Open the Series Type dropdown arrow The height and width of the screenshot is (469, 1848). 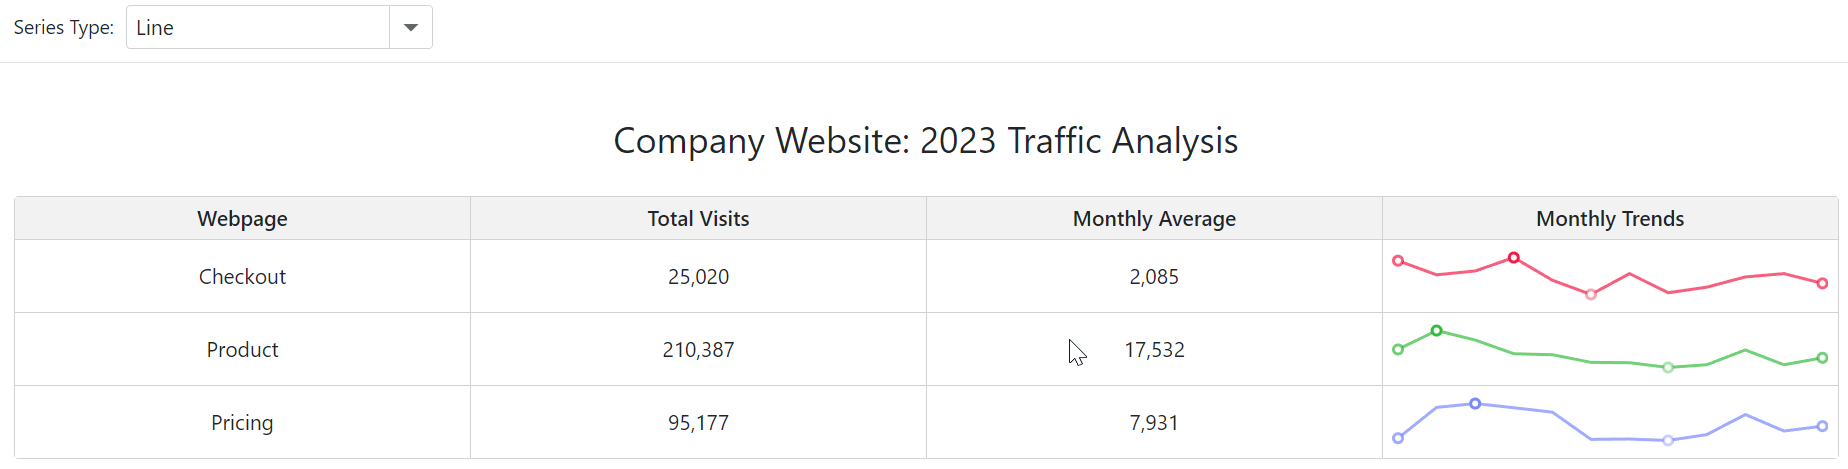click(411, 27)
